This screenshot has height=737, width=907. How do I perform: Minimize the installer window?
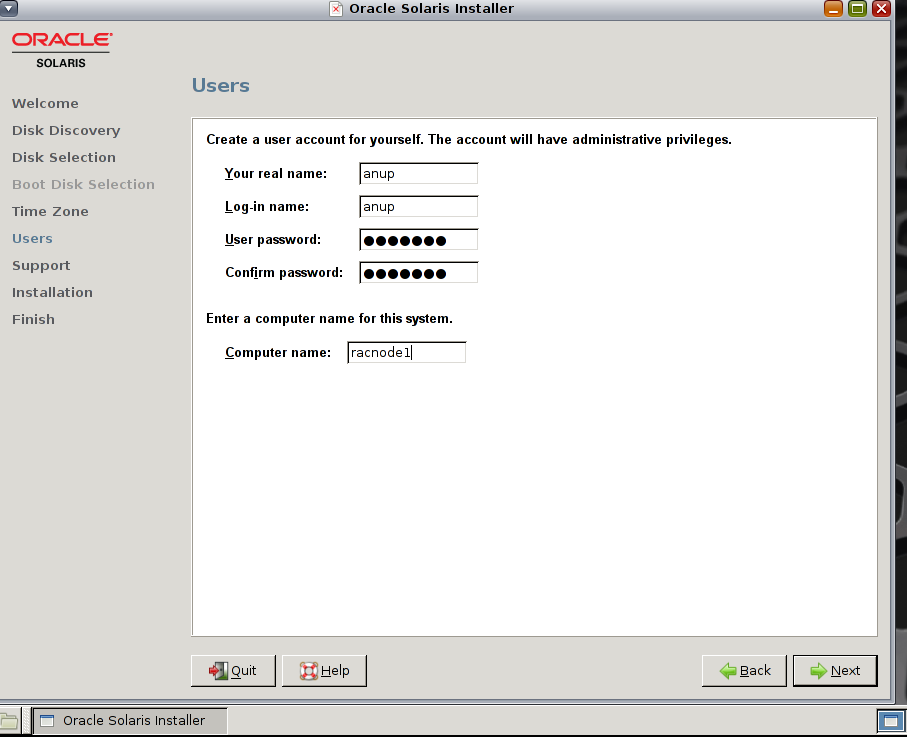(833, 9)
